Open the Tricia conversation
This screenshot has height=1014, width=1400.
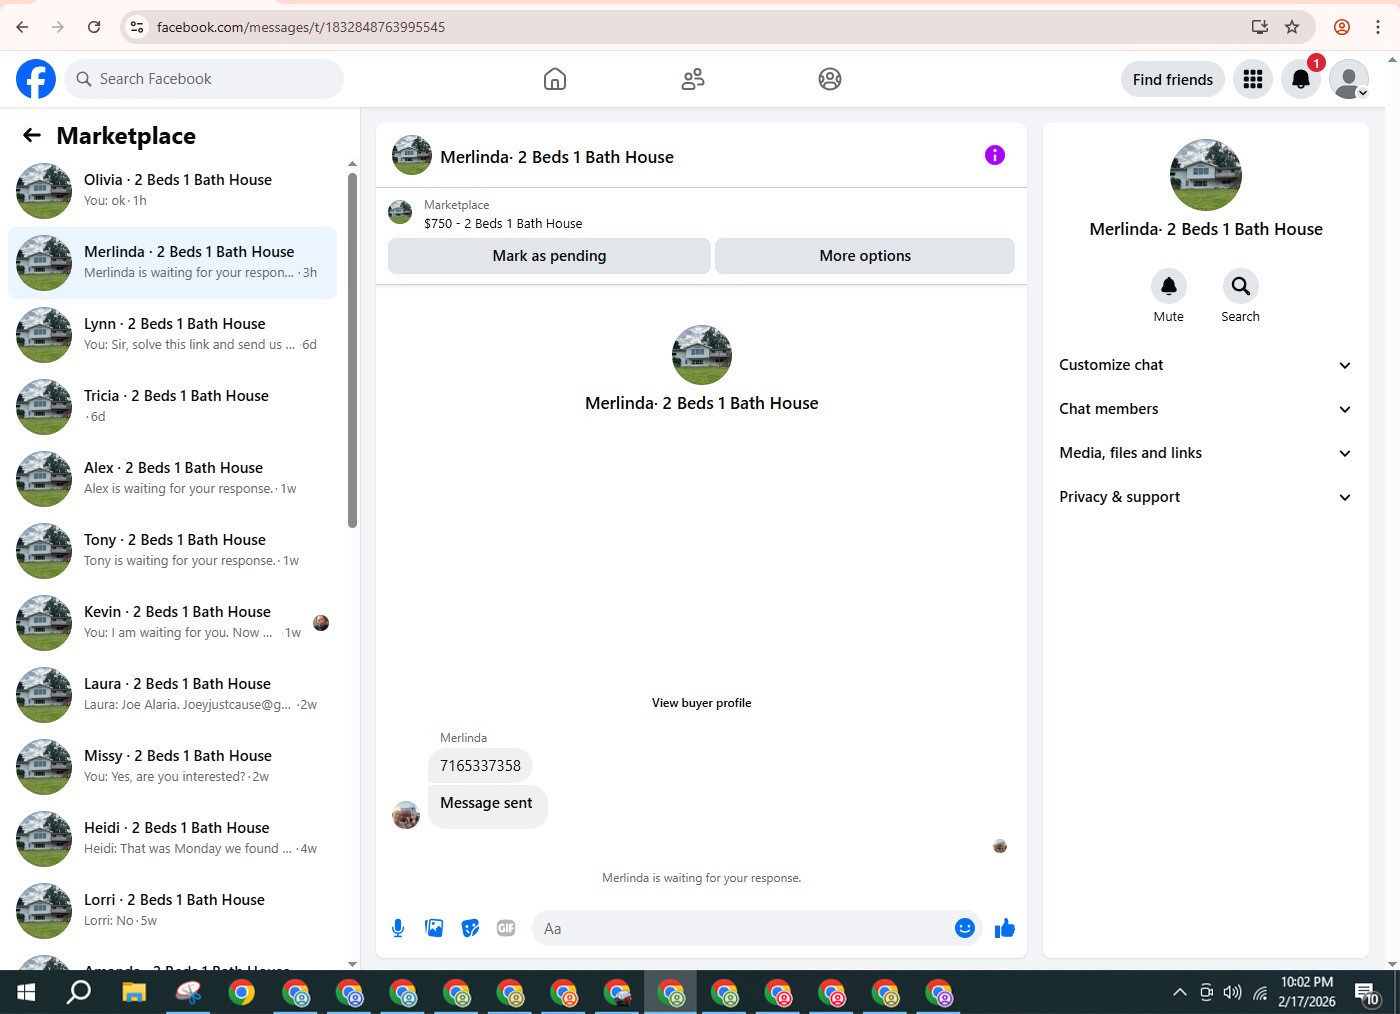(x=172, y=407)
